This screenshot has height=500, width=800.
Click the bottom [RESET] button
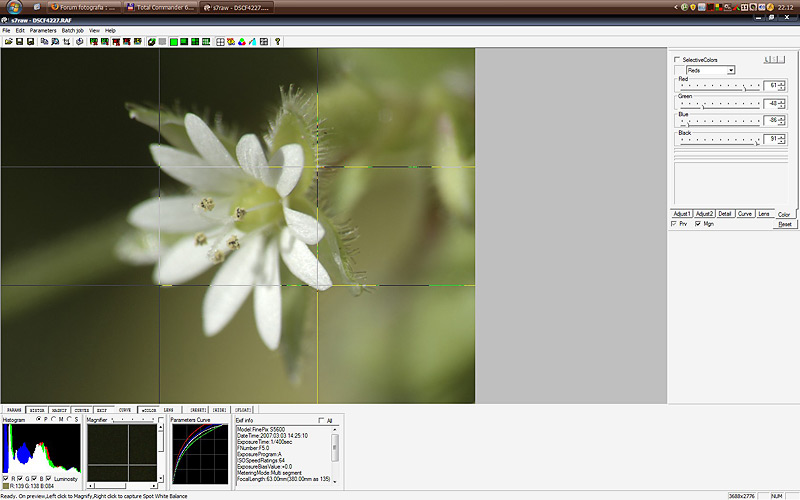click(198, 410)
